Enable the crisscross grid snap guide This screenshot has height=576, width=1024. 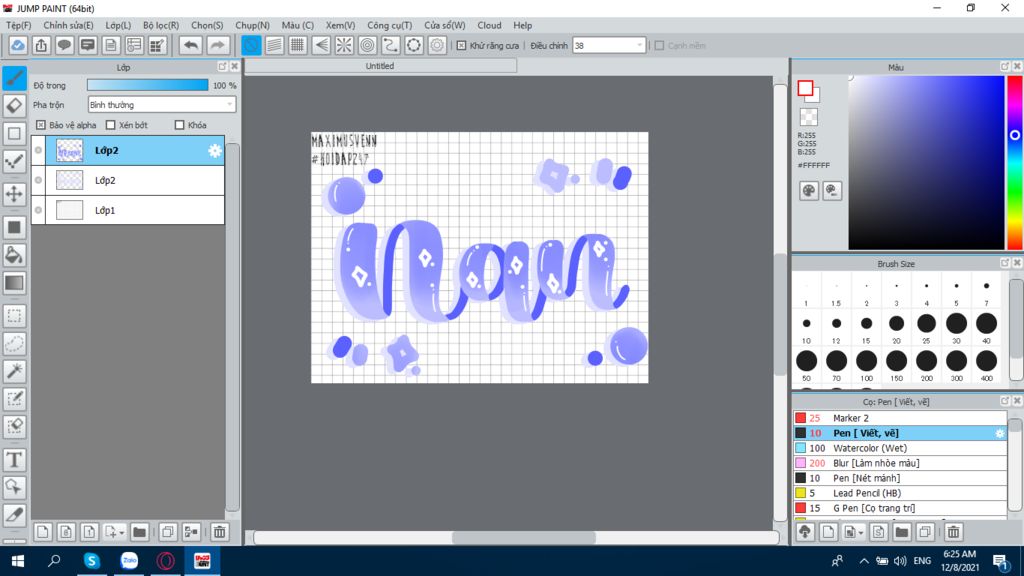297,45
